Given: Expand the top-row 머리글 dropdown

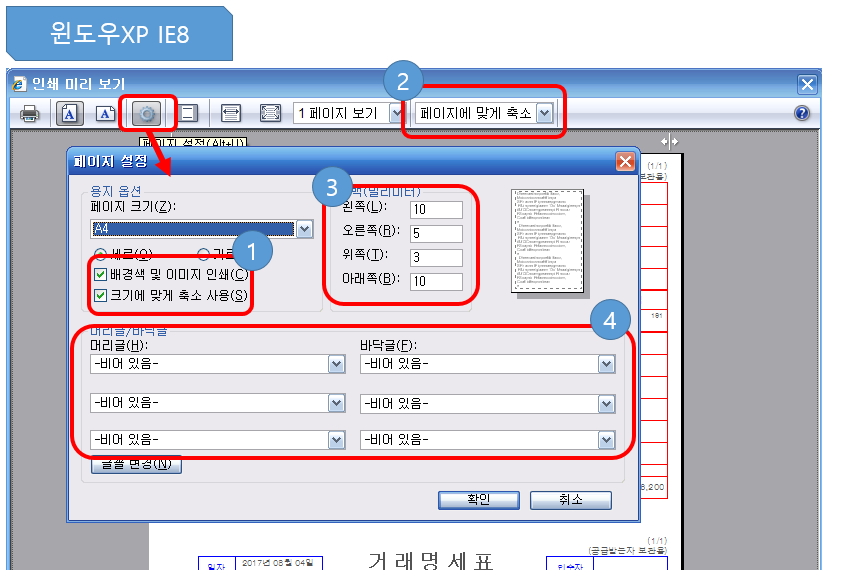Looking at the screenshot, I should [336, 364].
